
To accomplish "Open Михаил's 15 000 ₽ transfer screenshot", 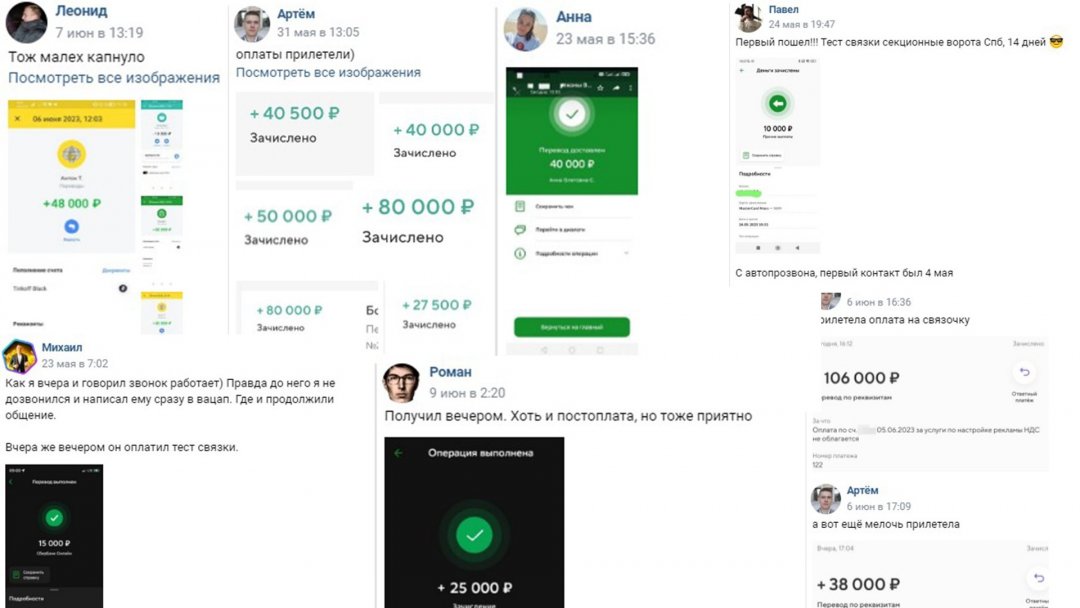I will (x=54, y=536).
